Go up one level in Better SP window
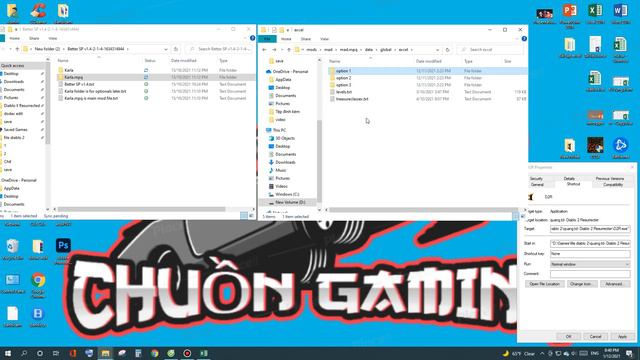 click(17, 49)
